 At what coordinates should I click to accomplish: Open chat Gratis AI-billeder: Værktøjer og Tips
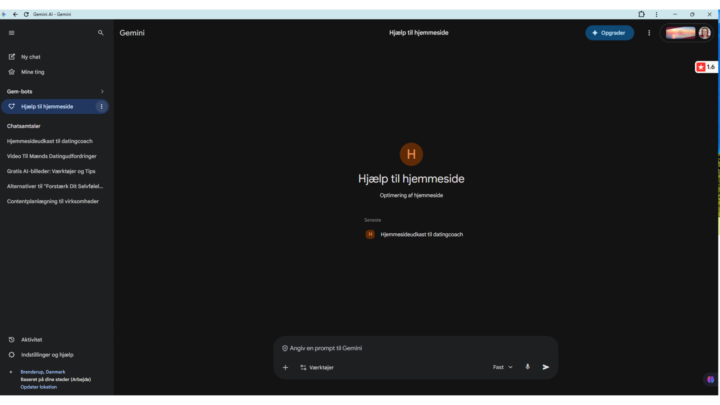51,171
